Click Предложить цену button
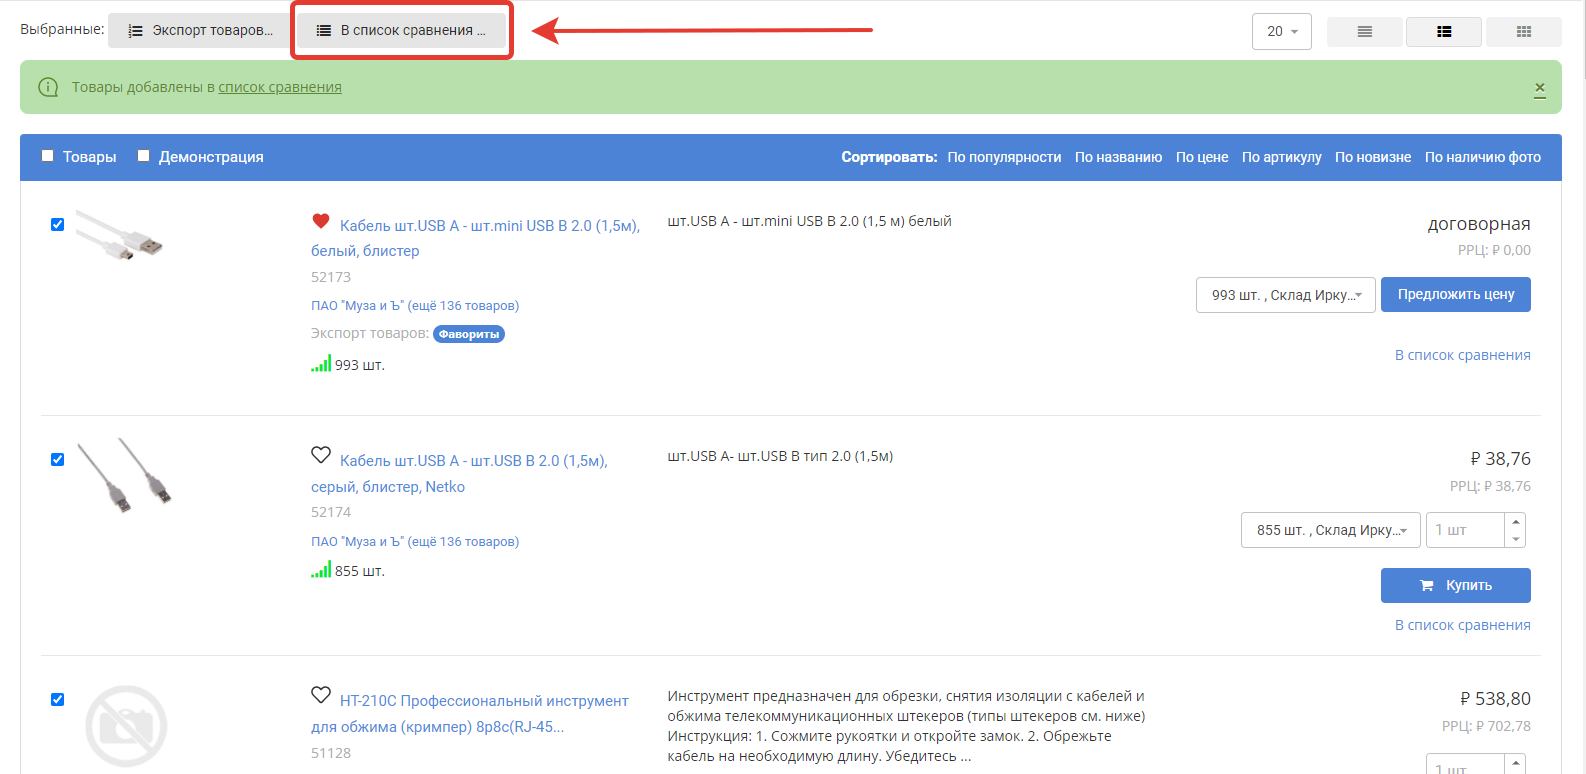Image resolution: width=1586 pixels, height=774 pixels. point(1455,295)
